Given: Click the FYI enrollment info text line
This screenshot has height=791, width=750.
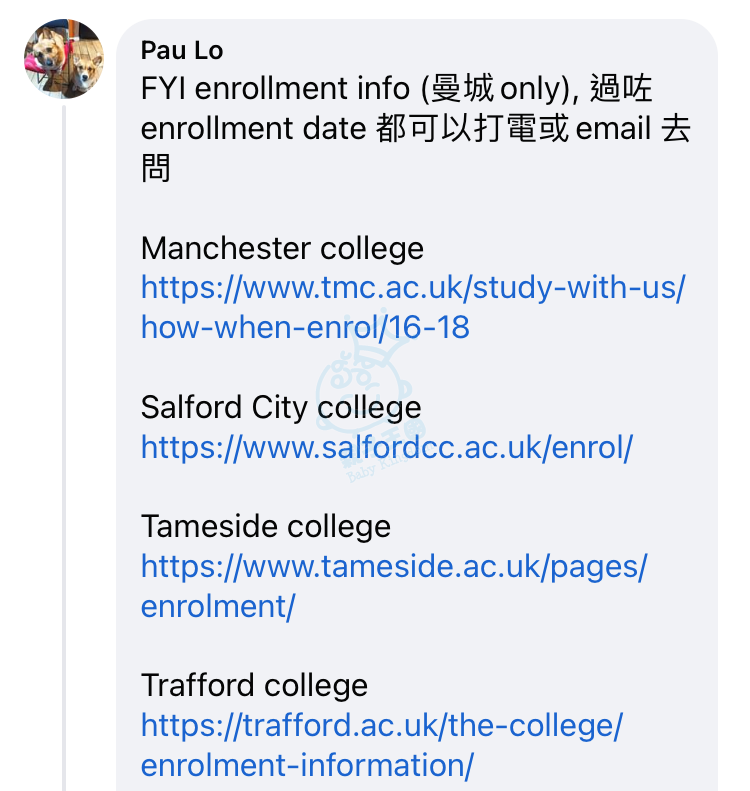Looking at the screenshot, I should pos(396,89).
